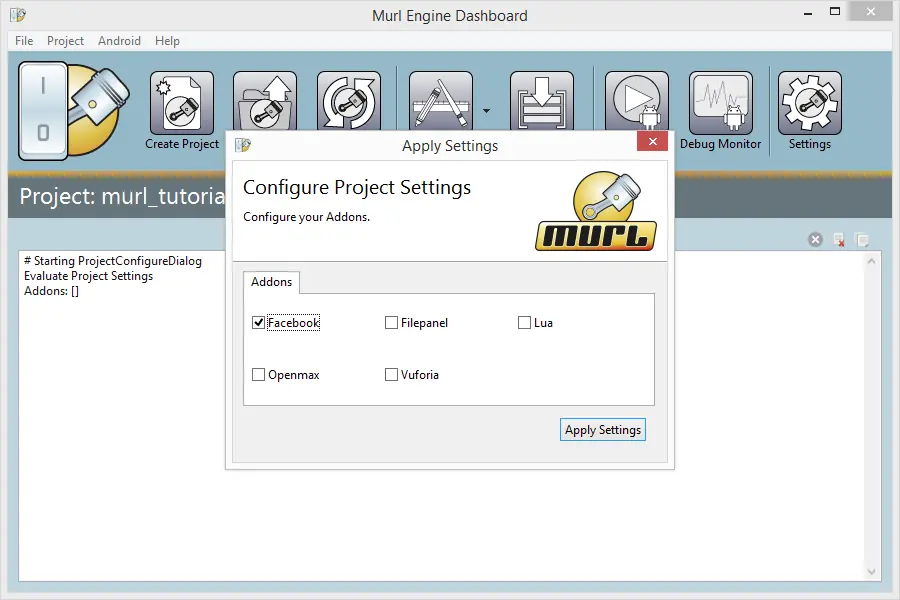Click the Create Project toolbar icon

[181, 103]
